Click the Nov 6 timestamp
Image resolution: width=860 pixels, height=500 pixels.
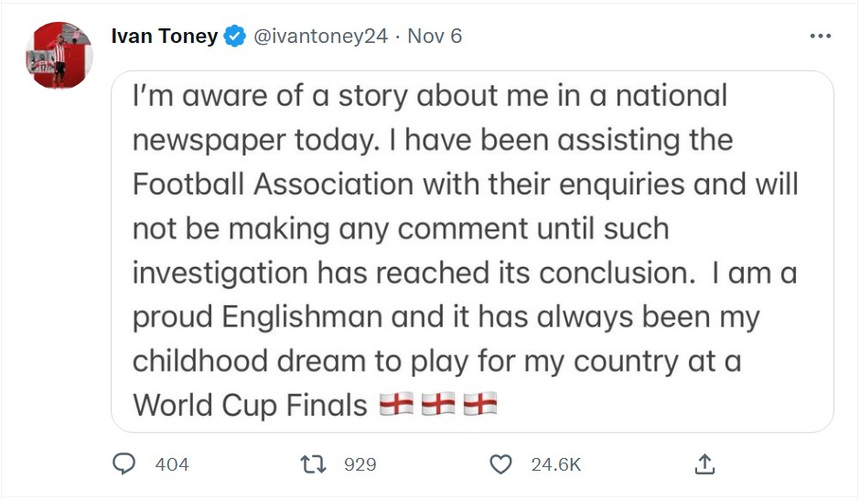click(x=434, y=37)
